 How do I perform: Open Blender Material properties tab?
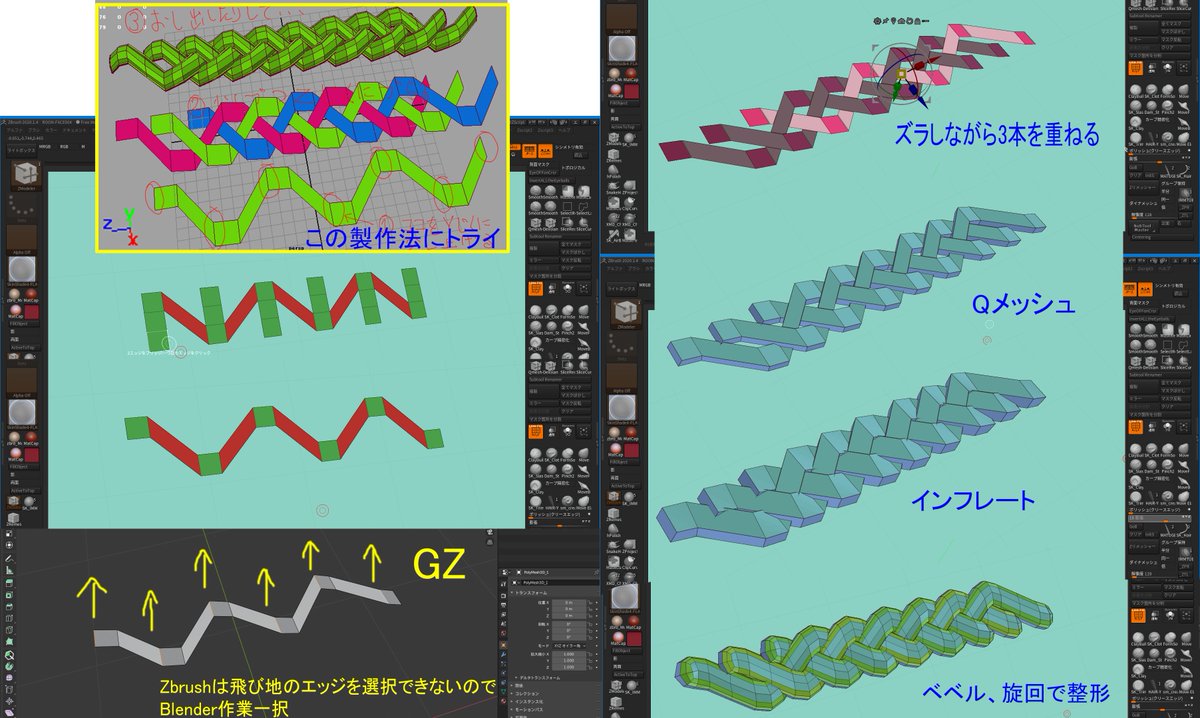[504, 700]
